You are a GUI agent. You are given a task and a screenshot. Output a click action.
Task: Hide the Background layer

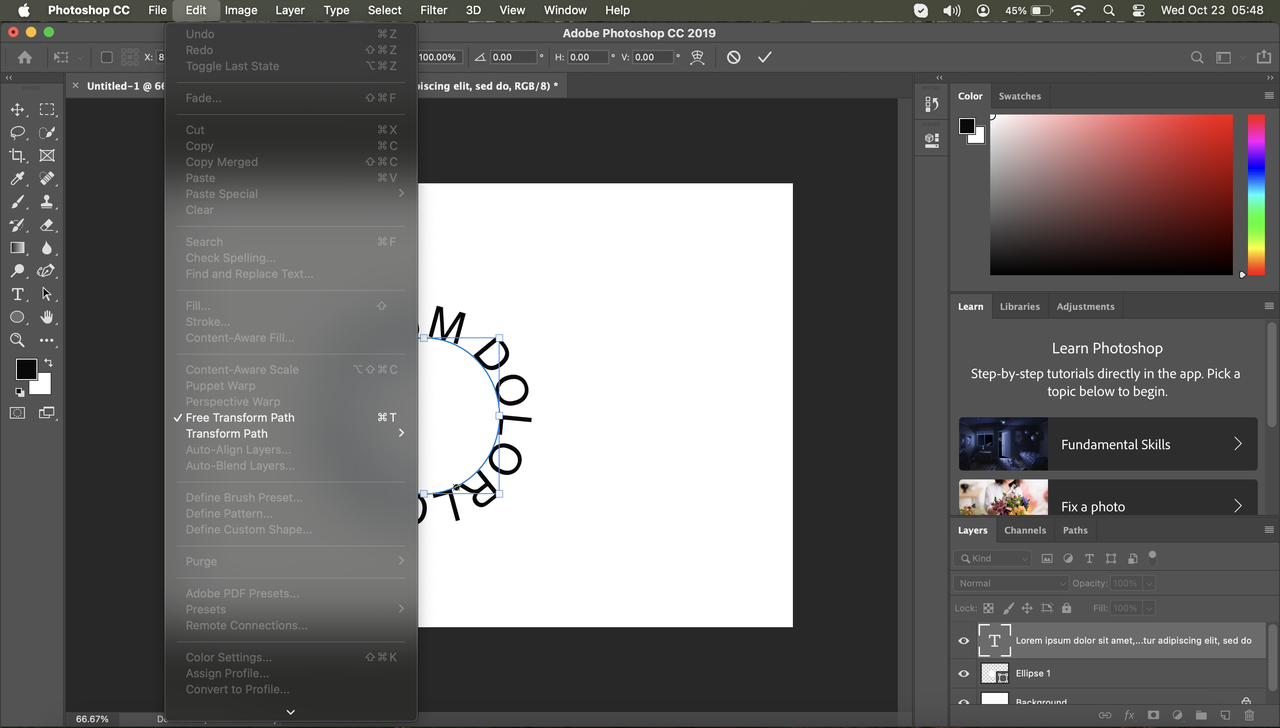pos(963,702)
